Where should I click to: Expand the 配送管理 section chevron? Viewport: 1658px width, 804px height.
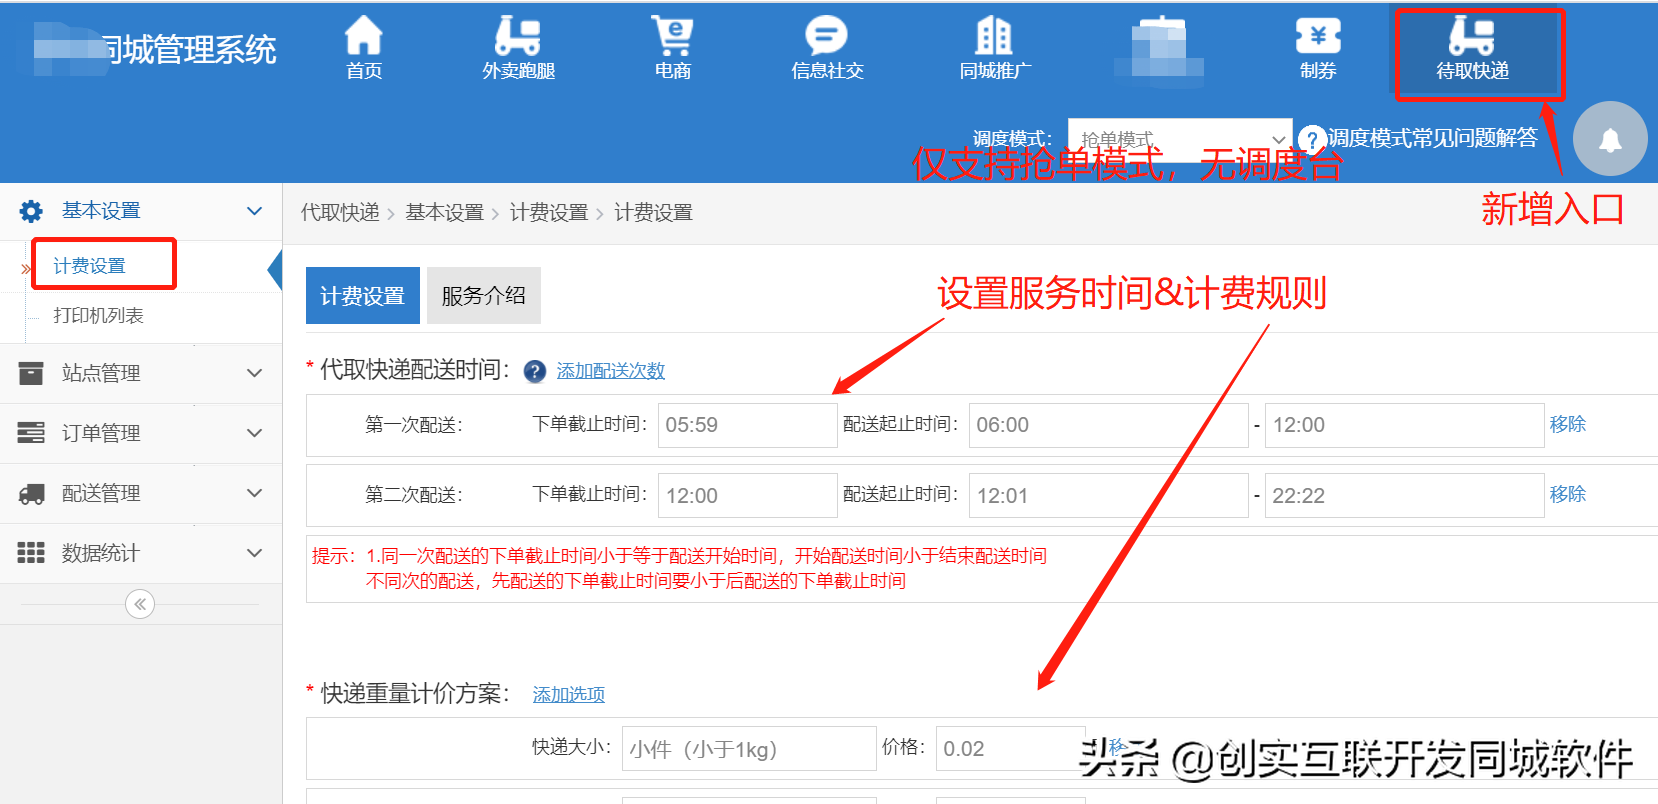tap(254, 493)
